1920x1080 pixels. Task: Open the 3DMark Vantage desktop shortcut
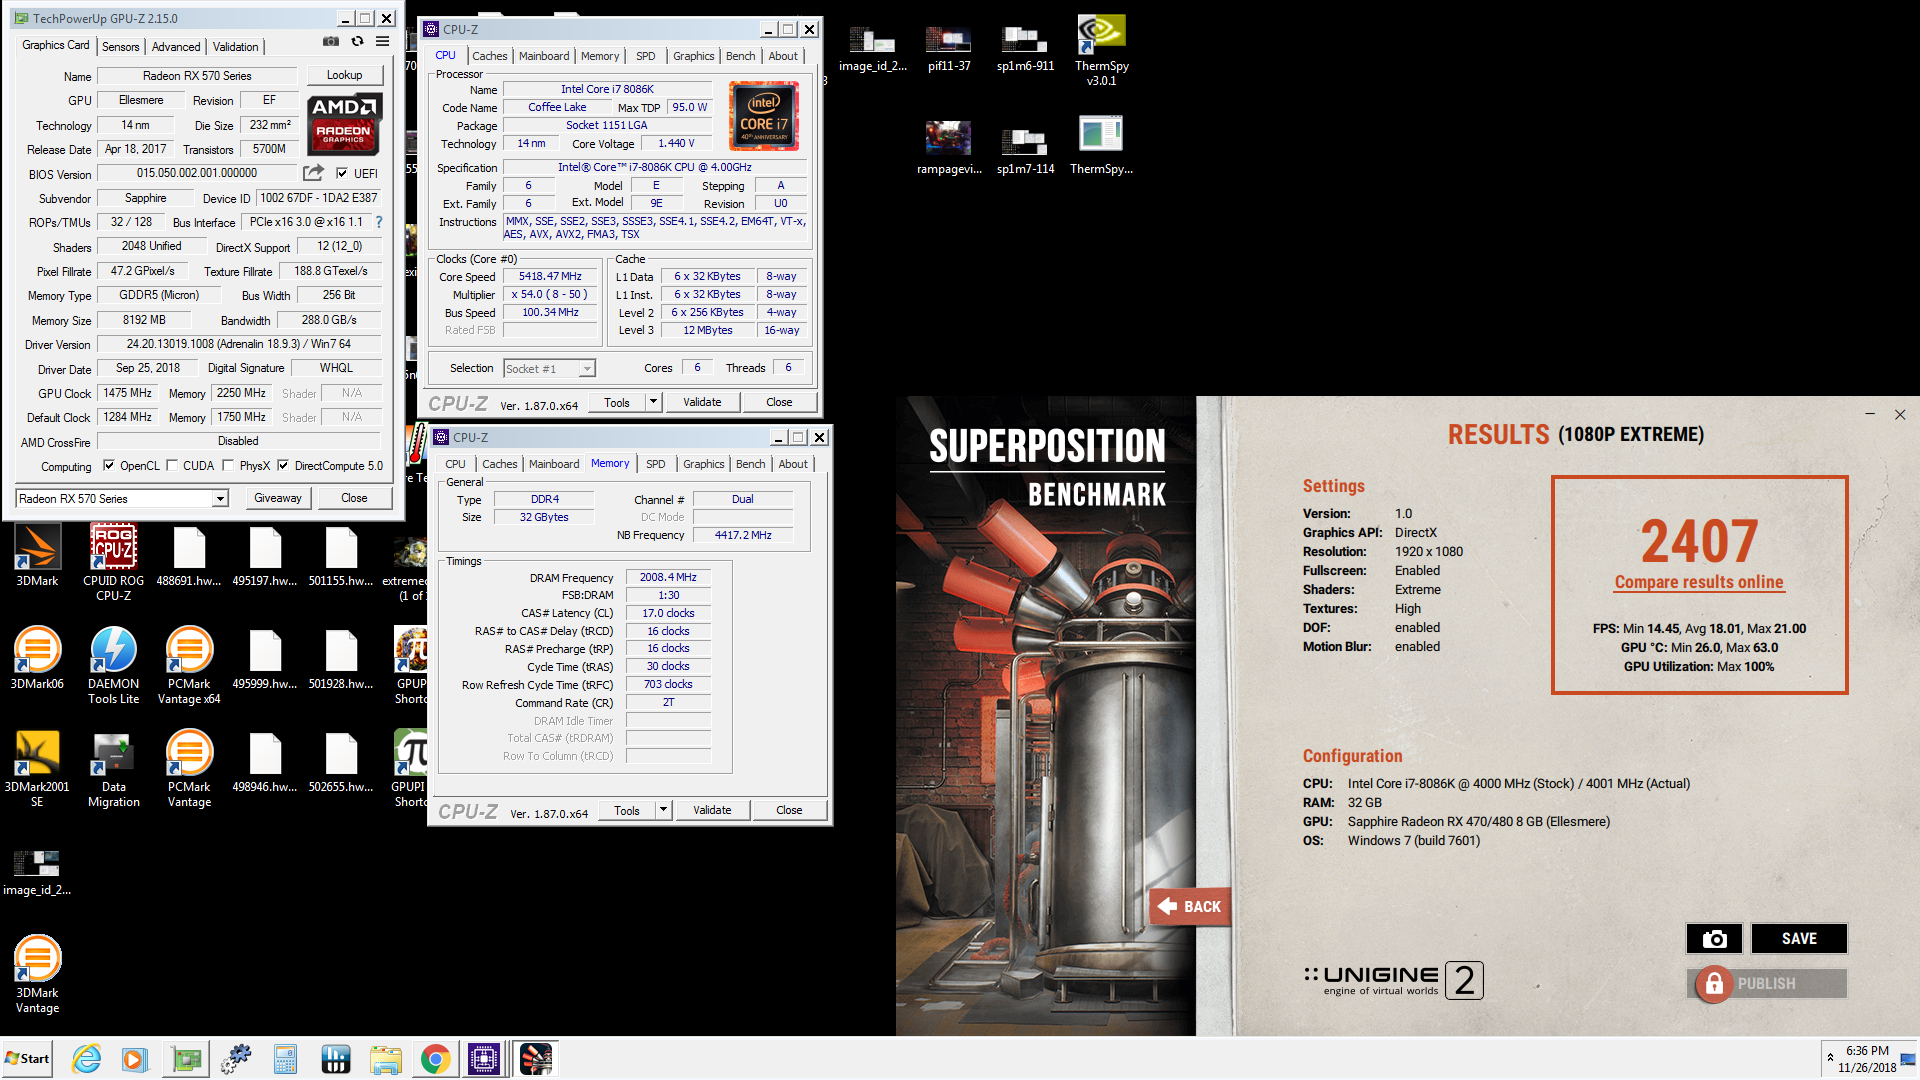37,975
